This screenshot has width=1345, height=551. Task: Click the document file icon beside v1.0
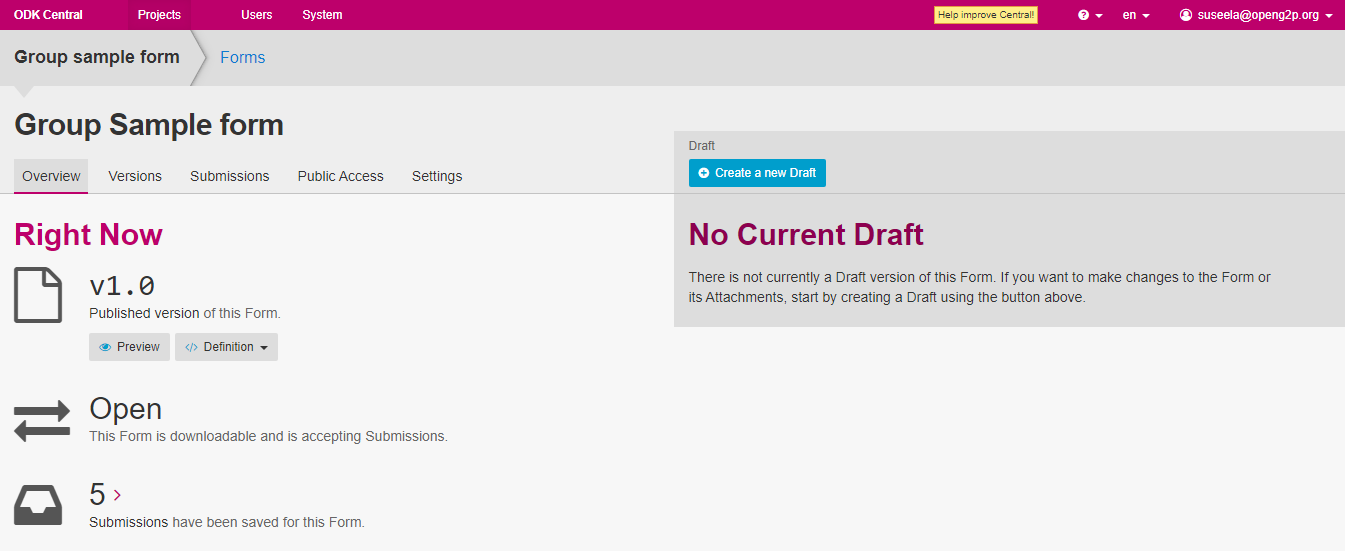point(38,295)
